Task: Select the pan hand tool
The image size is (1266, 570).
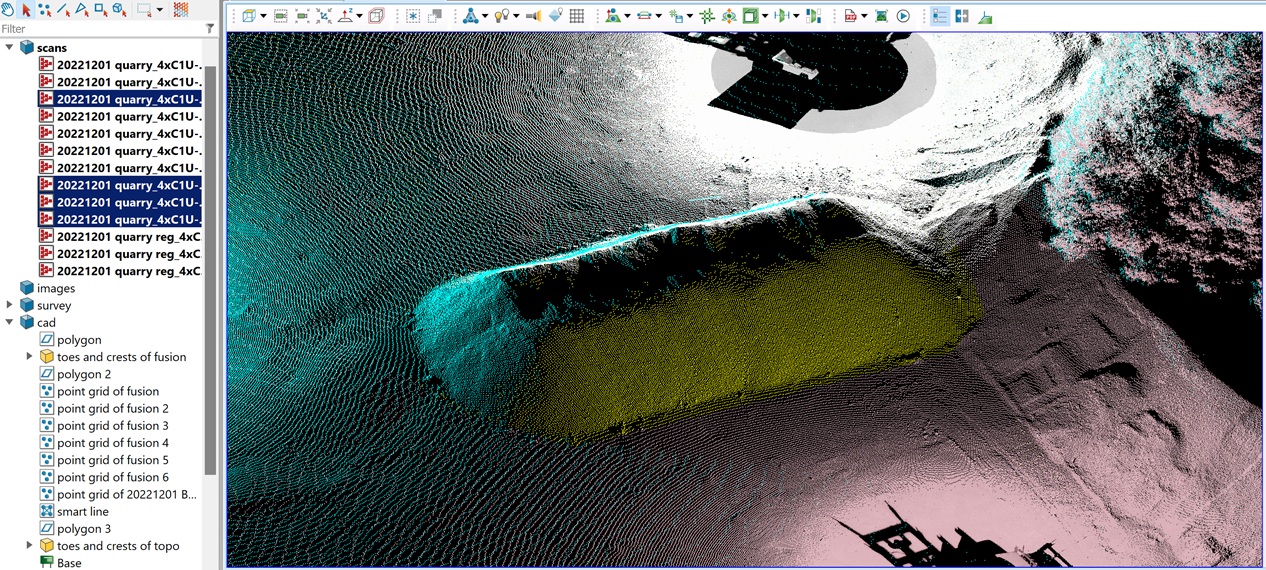Action: click(x=8, y=10)
